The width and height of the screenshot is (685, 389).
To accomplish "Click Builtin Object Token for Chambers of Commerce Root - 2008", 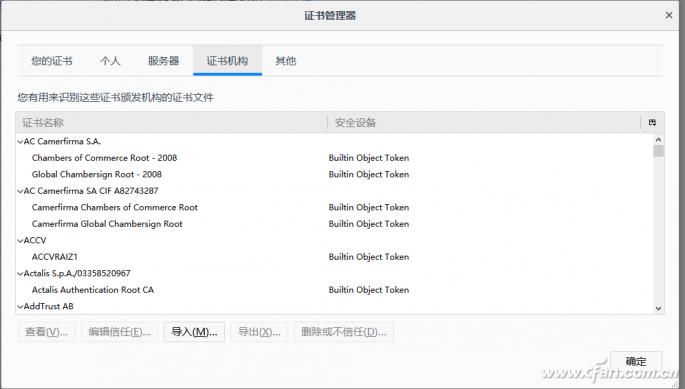I will (369, 158).
